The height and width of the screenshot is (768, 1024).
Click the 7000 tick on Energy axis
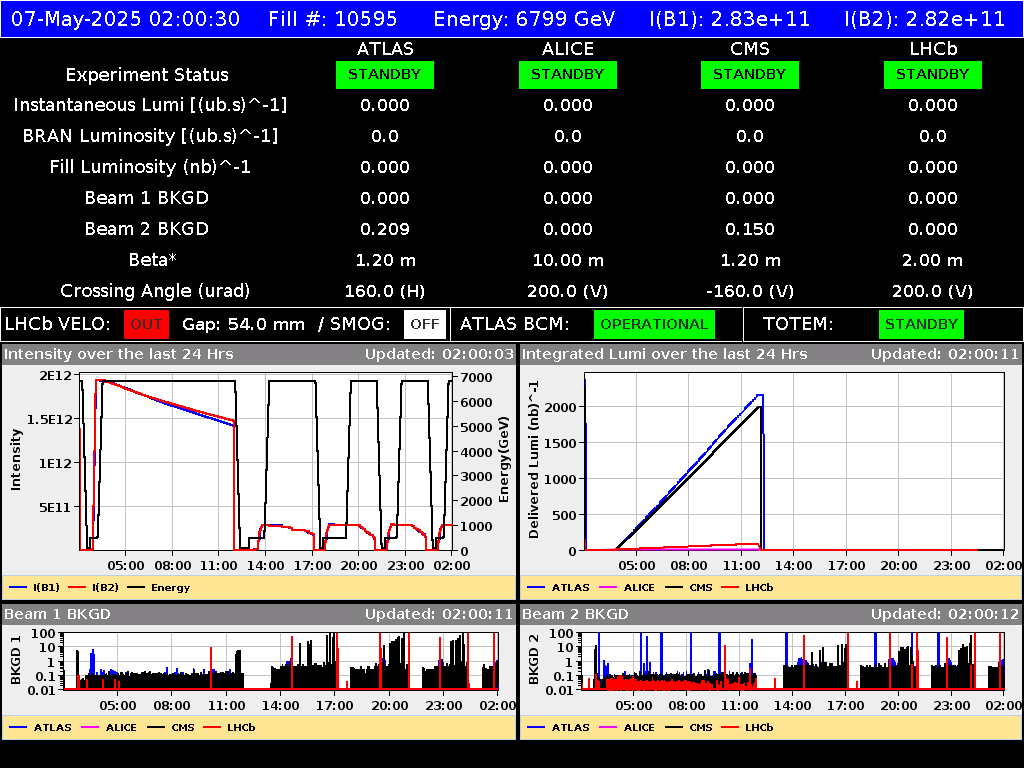pos(477,377)
